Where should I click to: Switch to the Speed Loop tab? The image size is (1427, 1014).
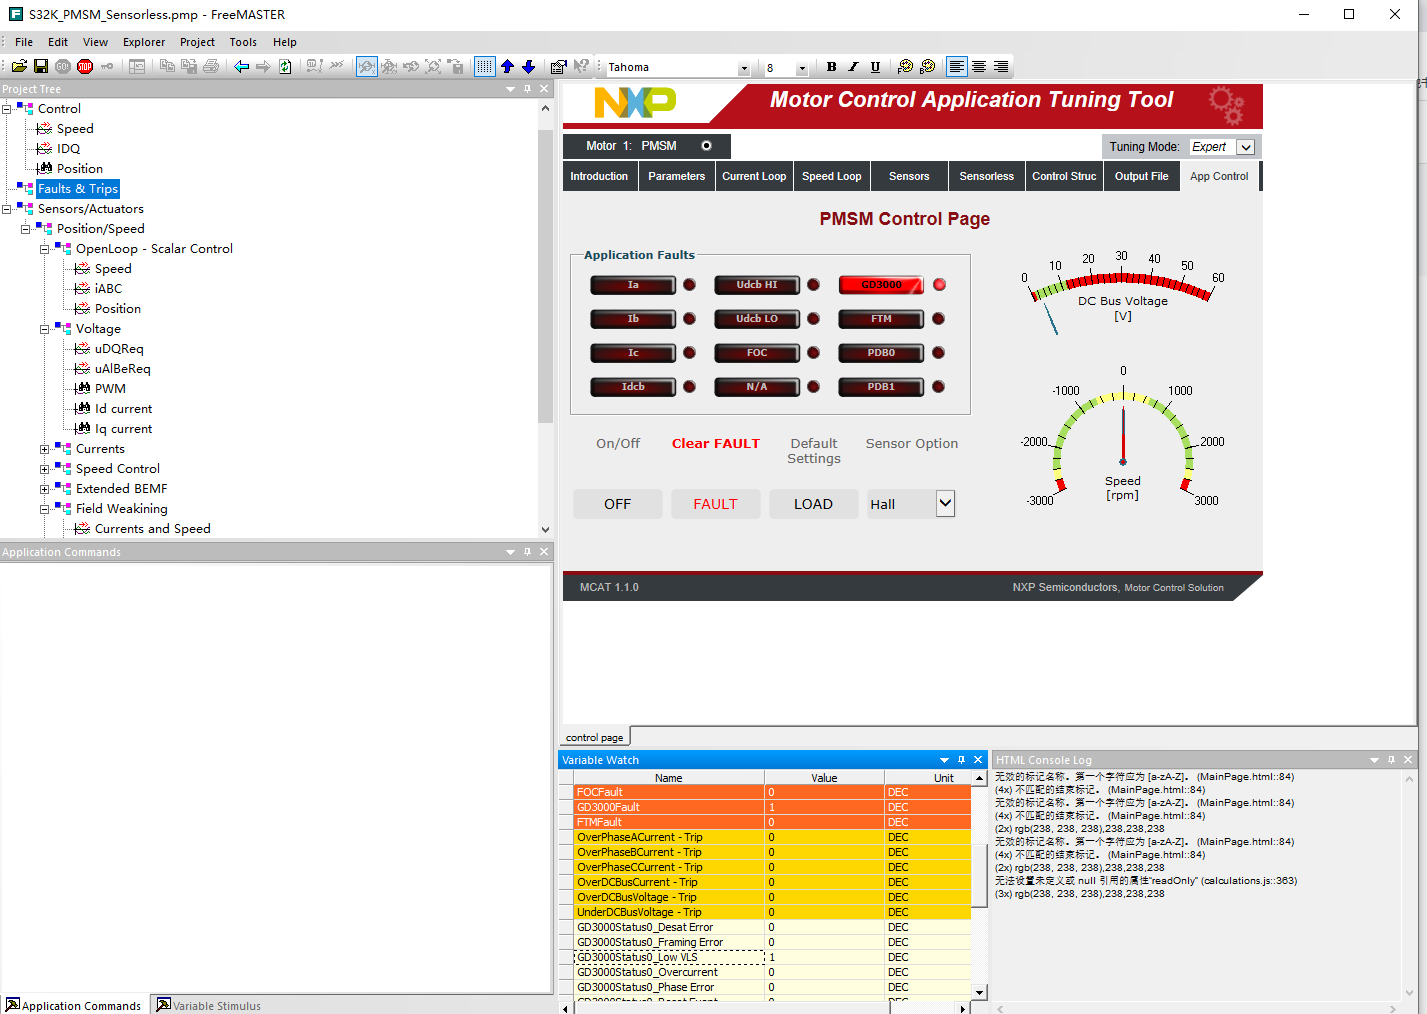[x=831, y=176]
